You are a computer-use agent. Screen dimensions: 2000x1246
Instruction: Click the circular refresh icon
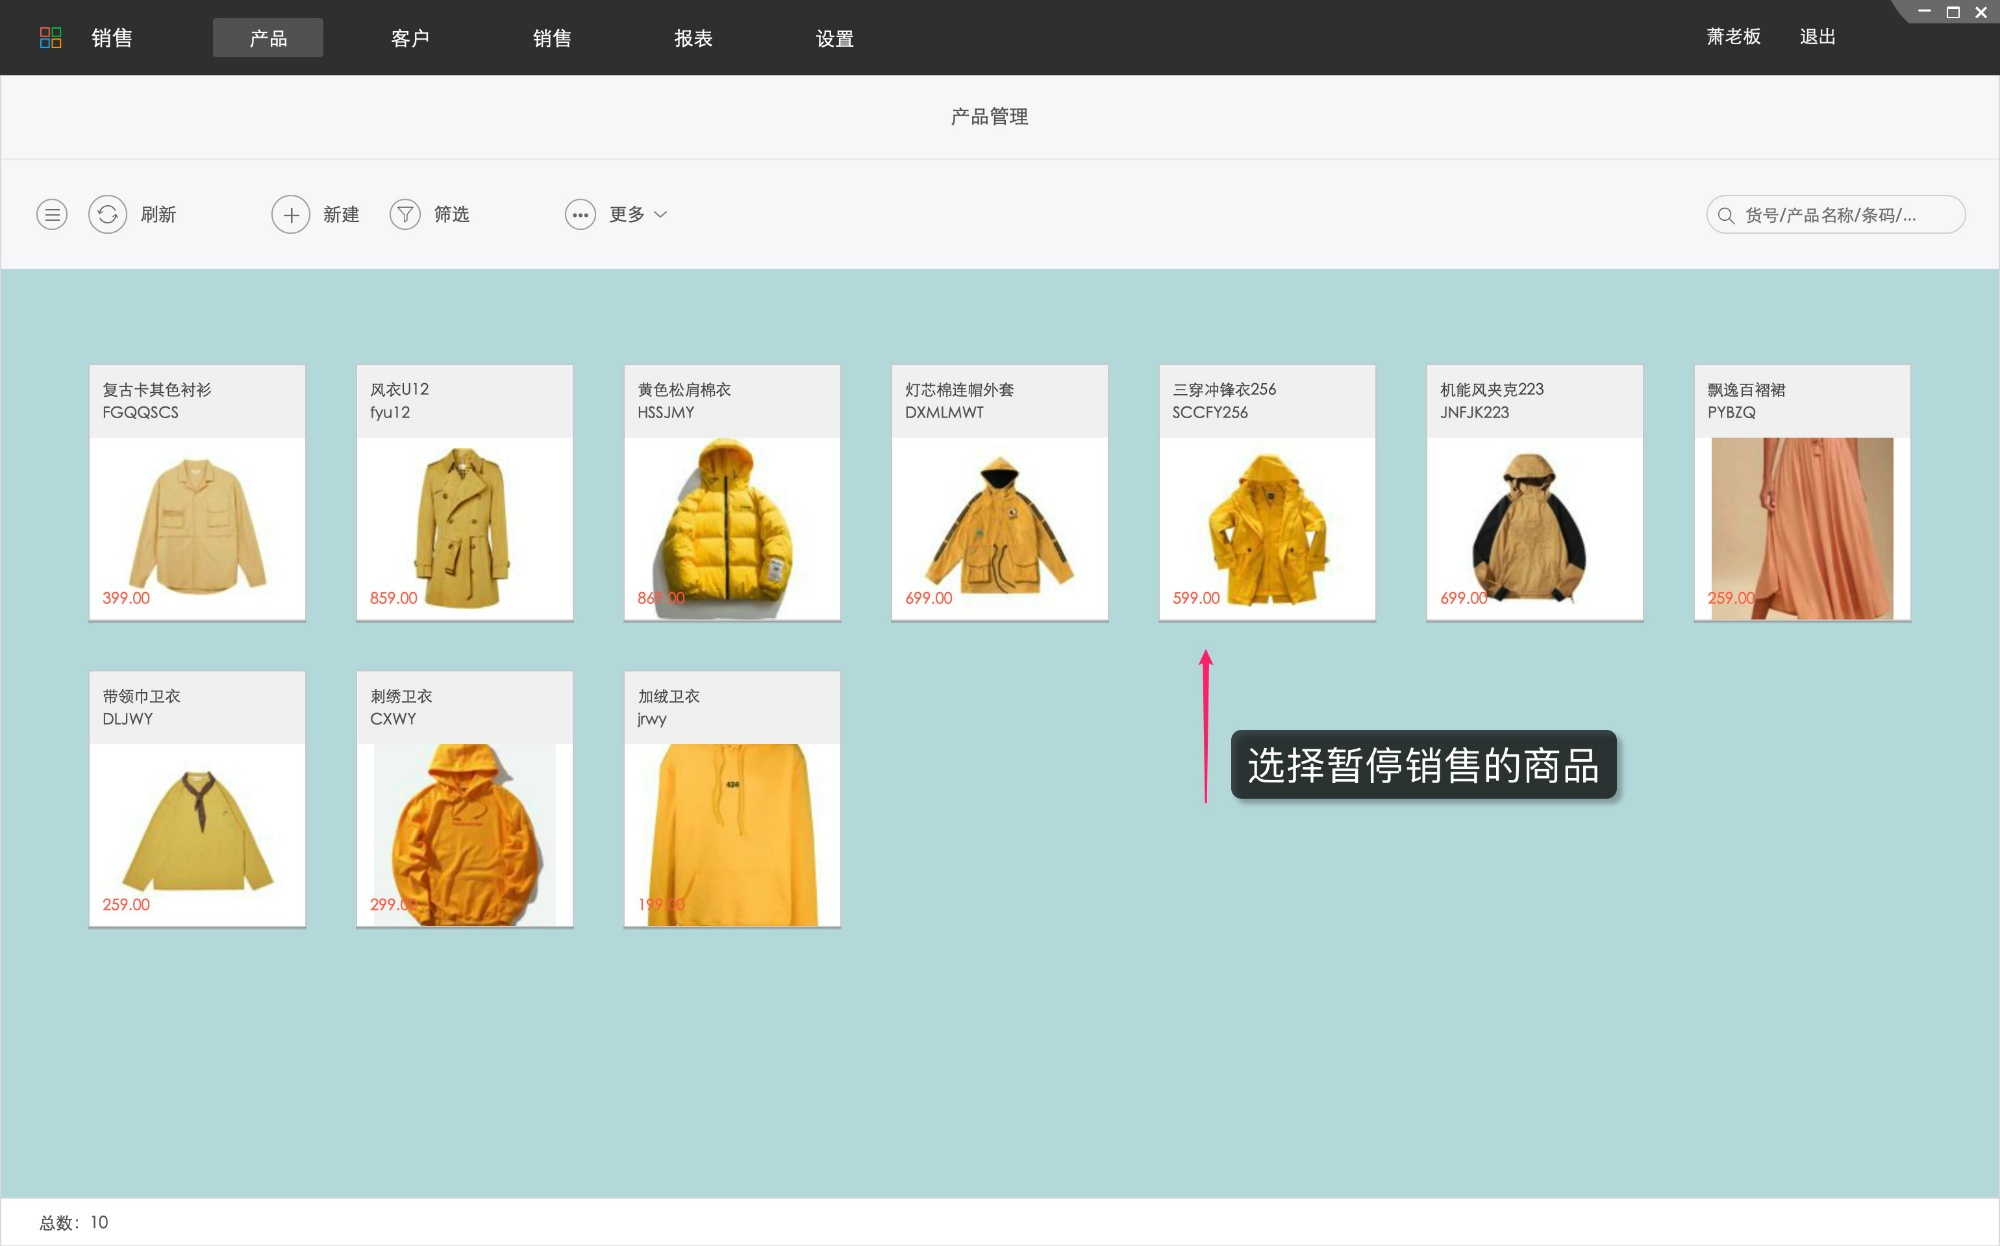(x=108, y=214)
